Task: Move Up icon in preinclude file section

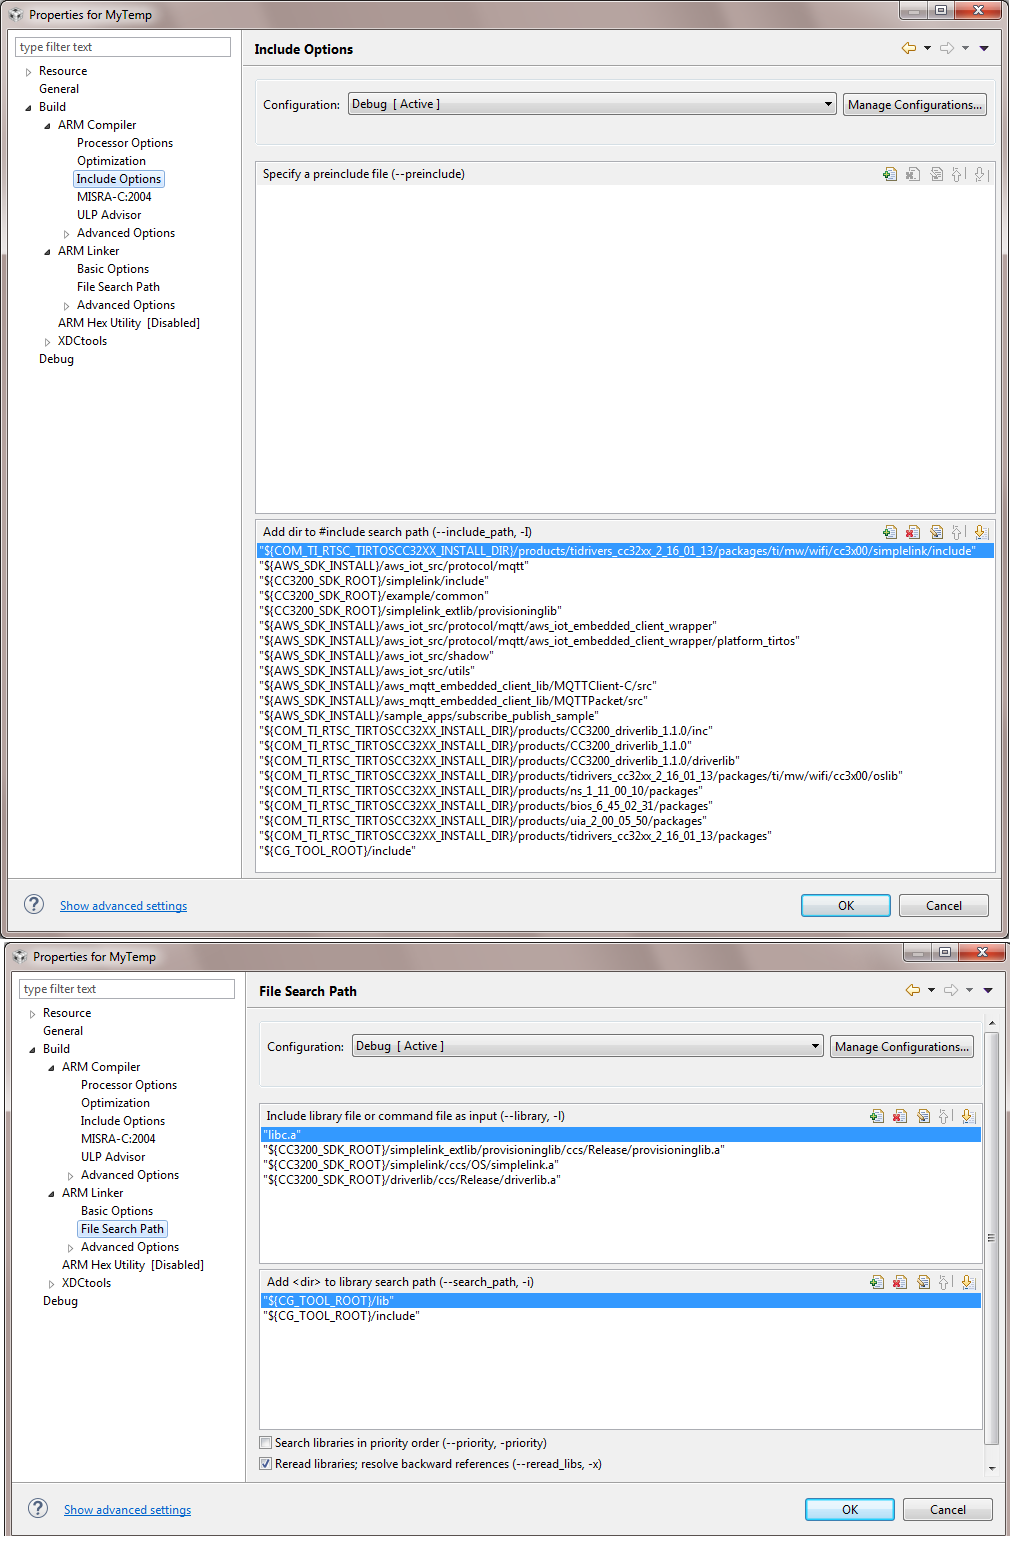Action: click(957, 174)
